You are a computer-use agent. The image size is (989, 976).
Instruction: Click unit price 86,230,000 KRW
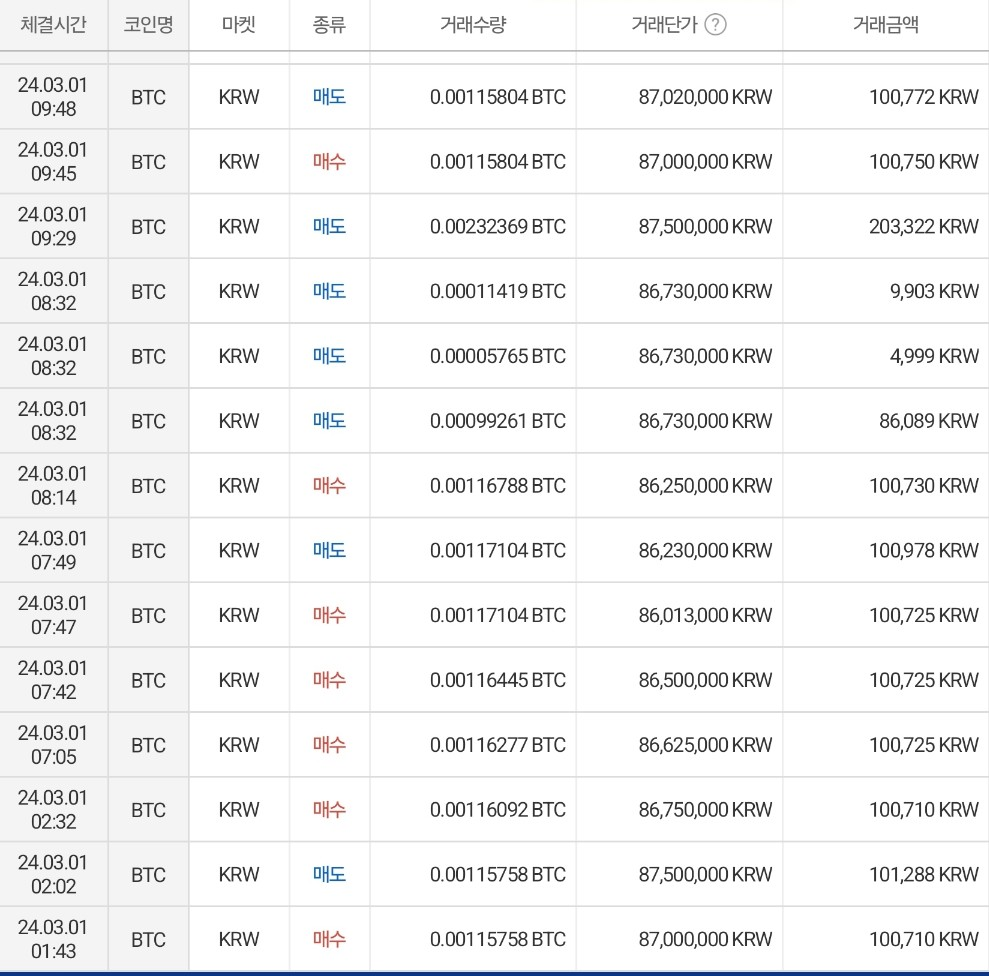pos(705,551)
